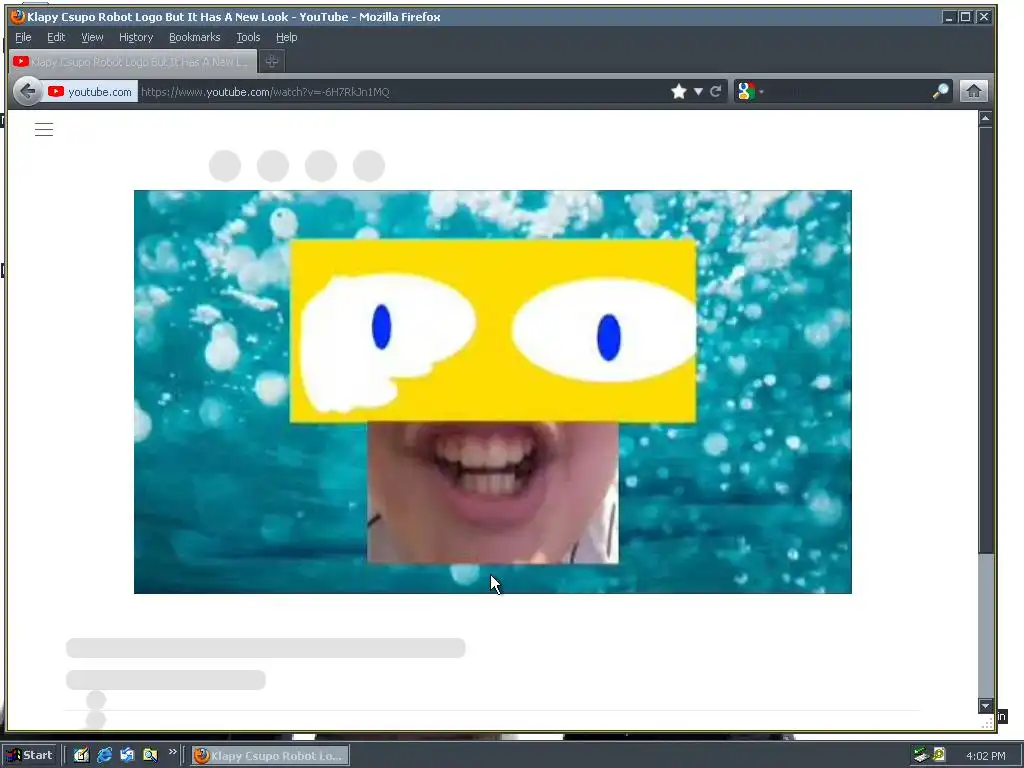The height and width of the screenshot is (768, 1024).
Task: Open the Start menu
Action: (x=30, y=755)
